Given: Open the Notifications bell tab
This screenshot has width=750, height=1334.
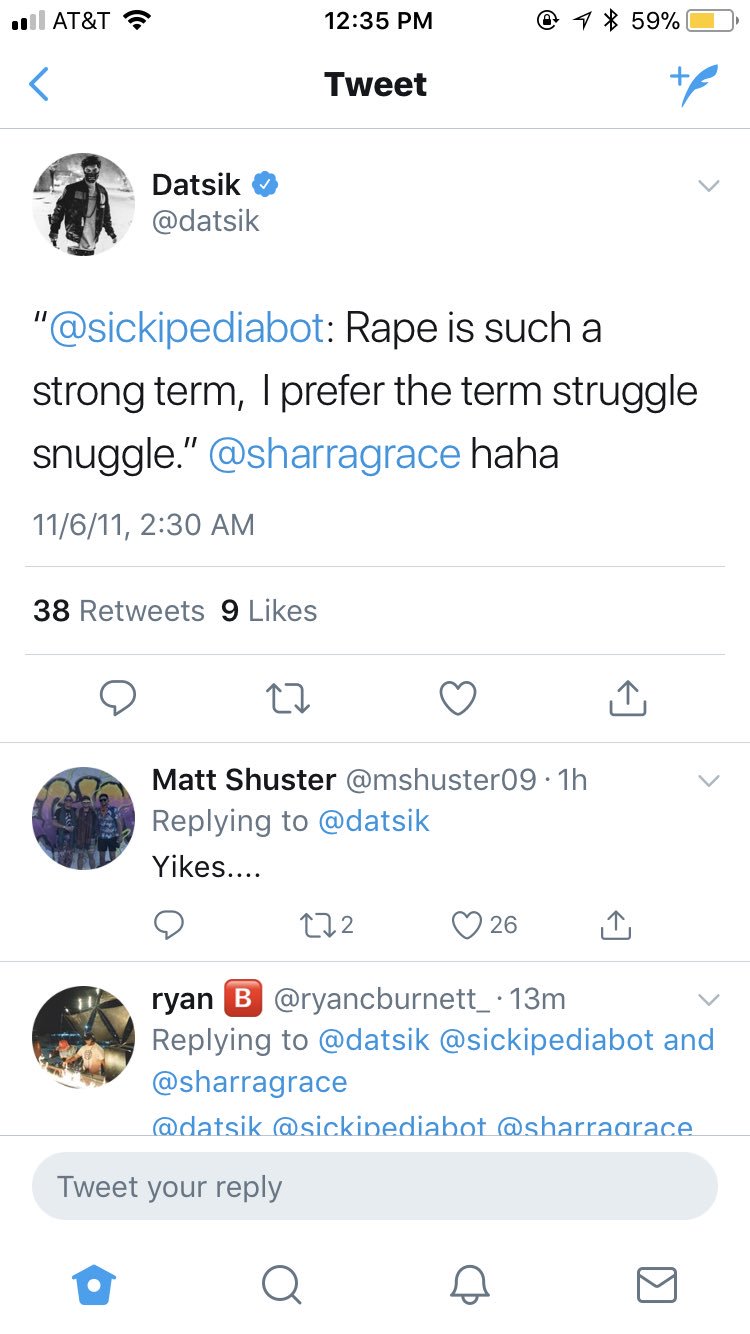Looking at the screenshot, I should (x=469, y=1284).
